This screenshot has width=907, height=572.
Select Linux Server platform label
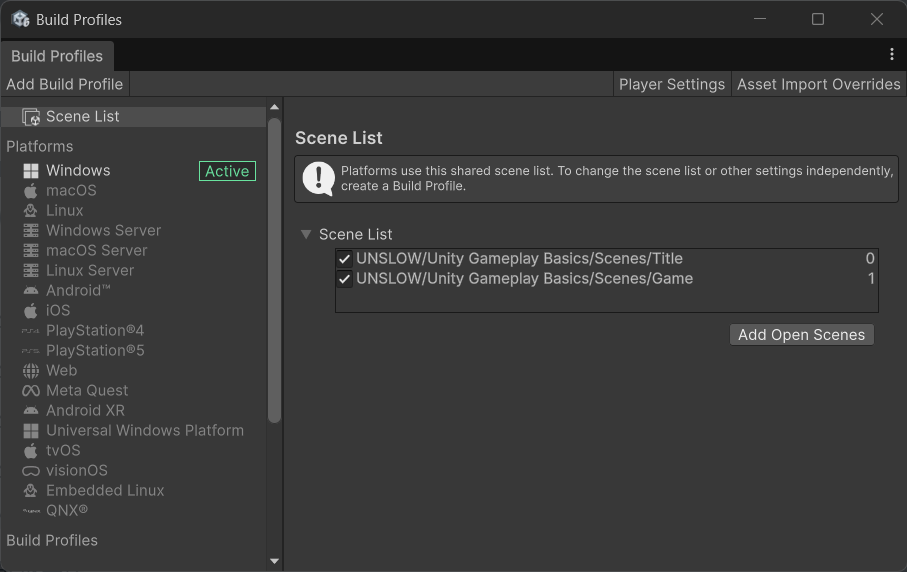90,270
